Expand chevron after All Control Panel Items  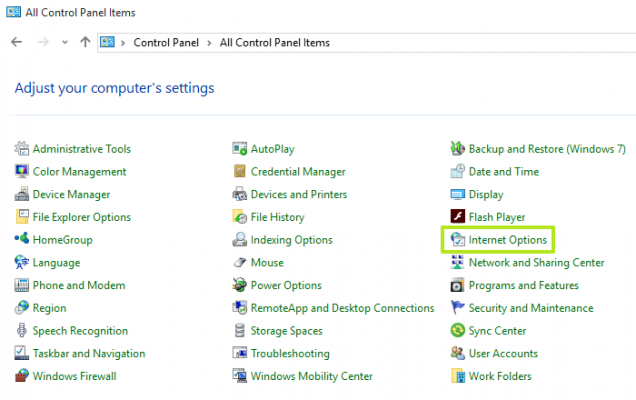337,43
